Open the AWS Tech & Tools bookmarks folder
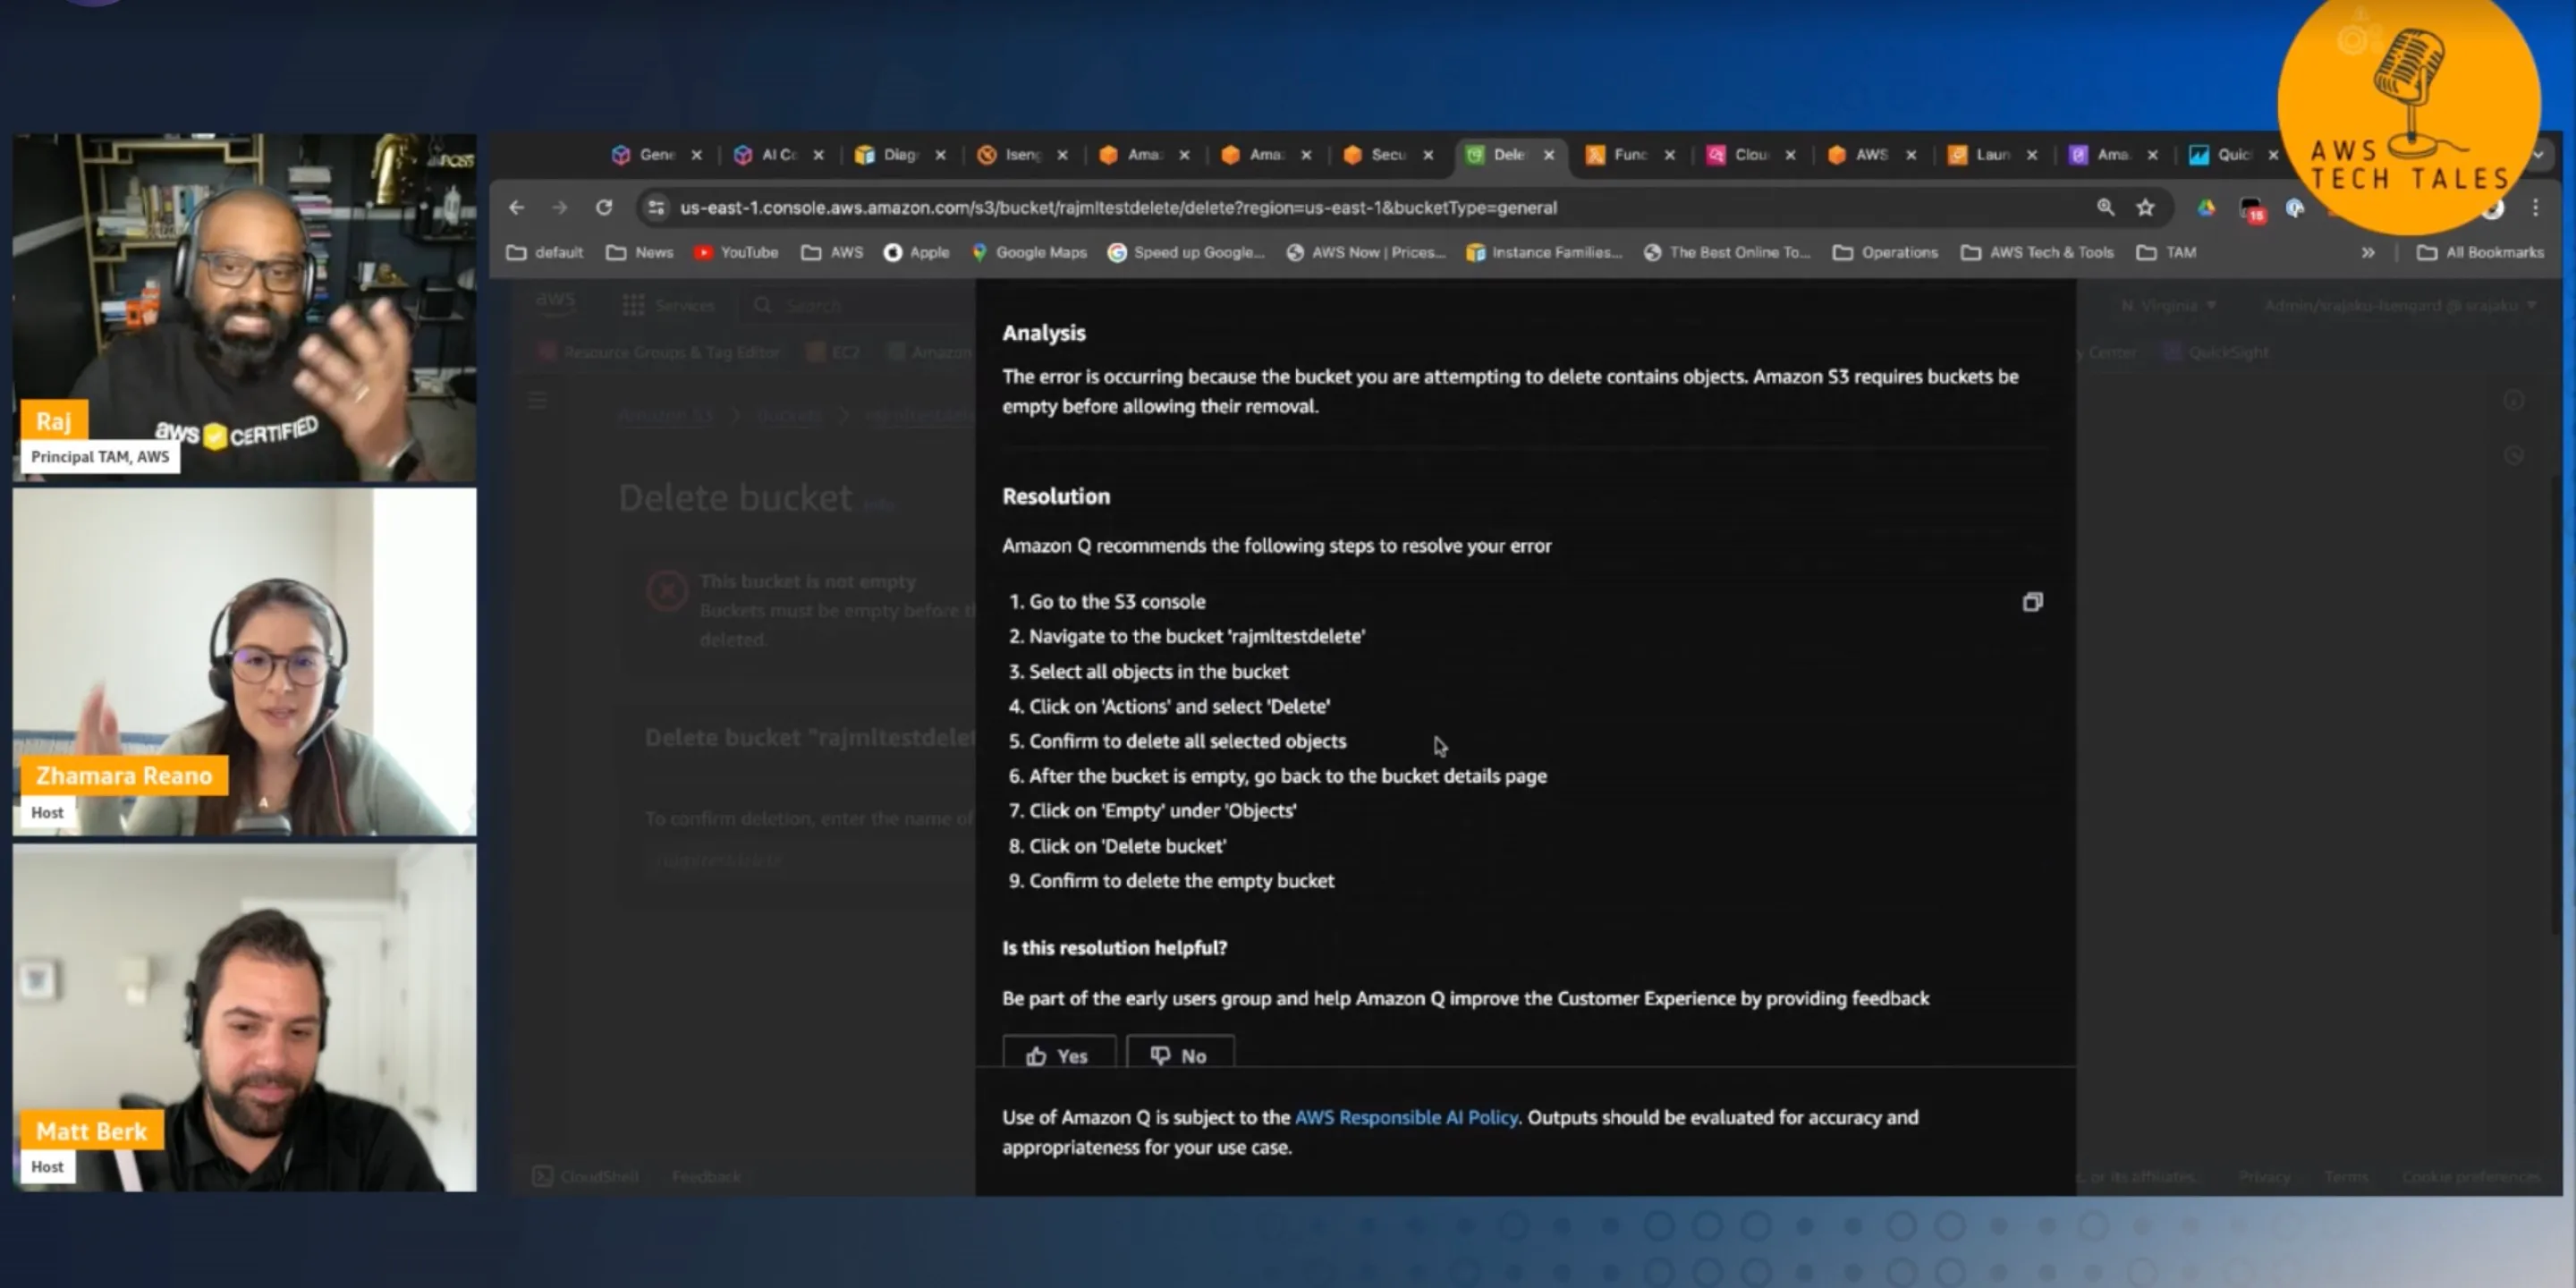The height and width of the screenshot is (1288, 2576). pyautogui.click(x=2037, y=252)
